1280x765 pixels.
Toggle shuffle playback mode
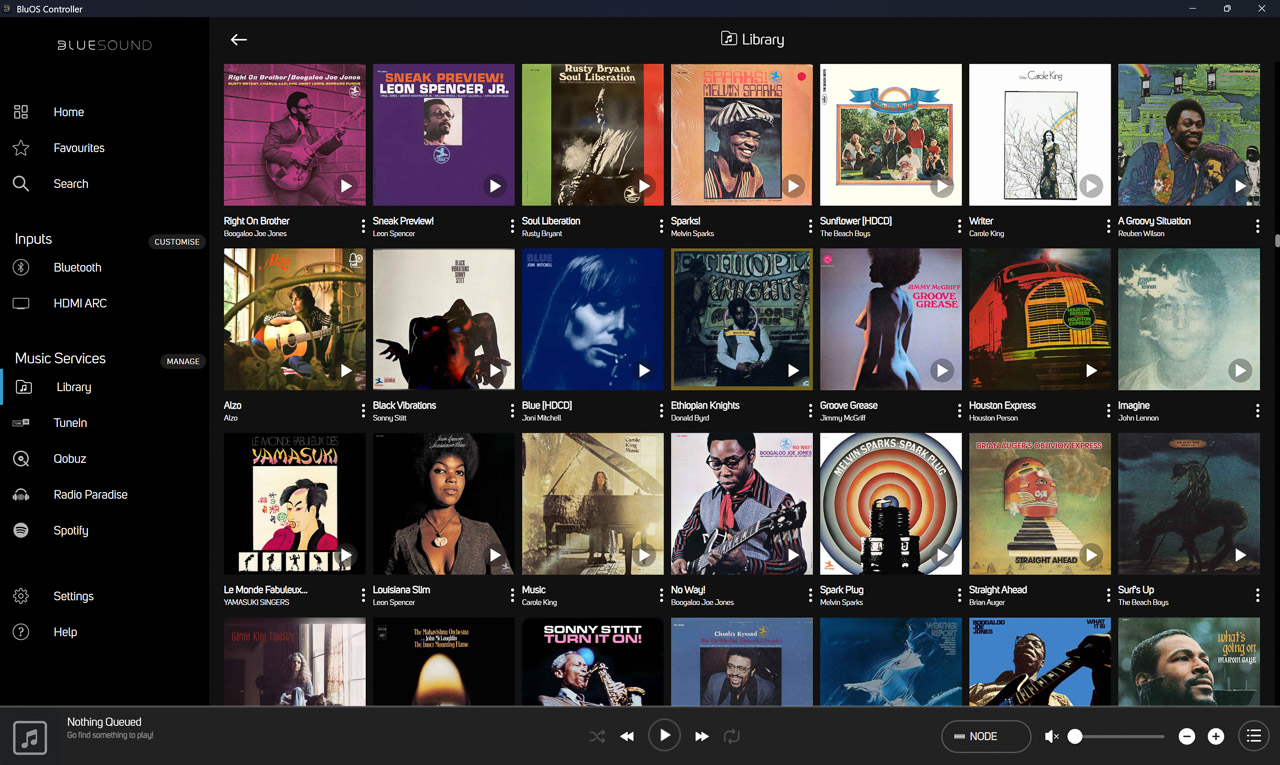coord(597,737)
